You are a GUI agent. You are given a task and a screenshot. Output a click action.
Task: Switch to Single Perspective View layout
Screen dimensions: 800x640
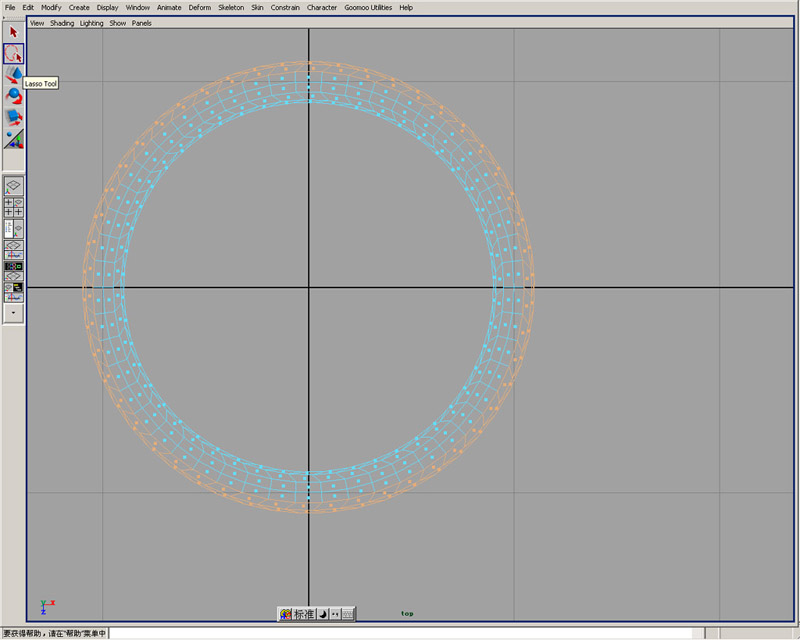pos(13,186)
